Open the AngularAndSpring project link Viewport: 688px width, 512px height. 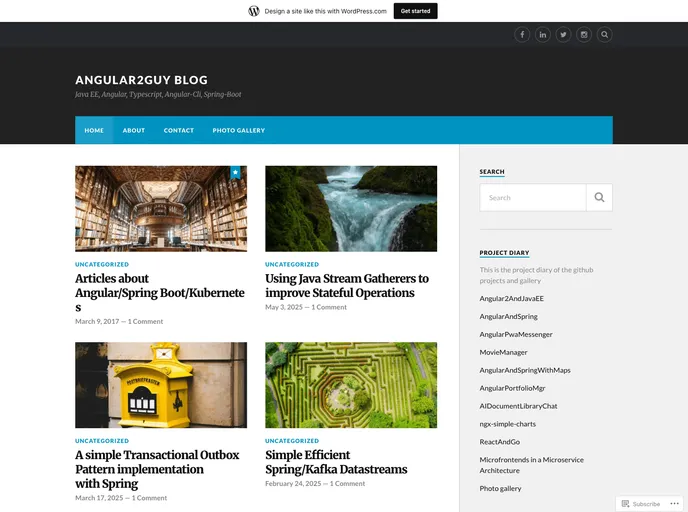pos(509,316)
